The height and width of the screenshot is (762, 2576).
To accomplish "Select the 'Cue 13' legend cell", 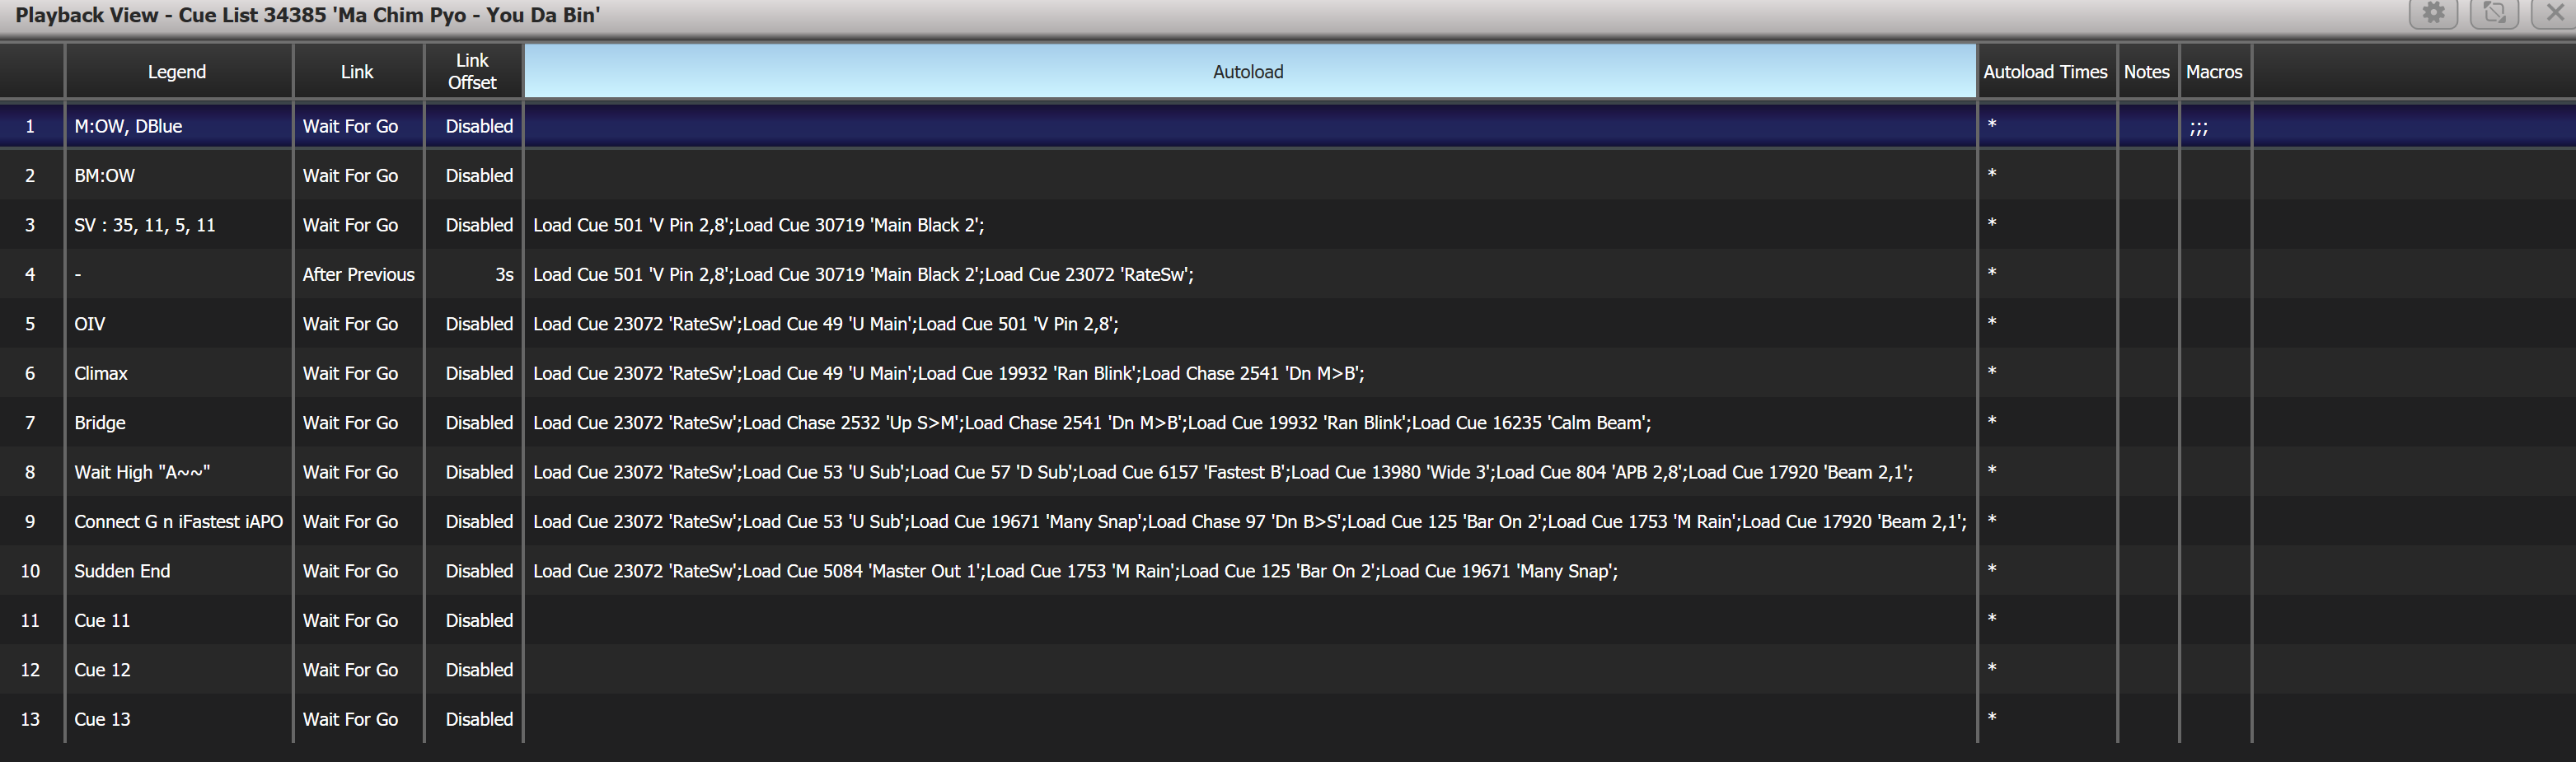I will point(178,719).
